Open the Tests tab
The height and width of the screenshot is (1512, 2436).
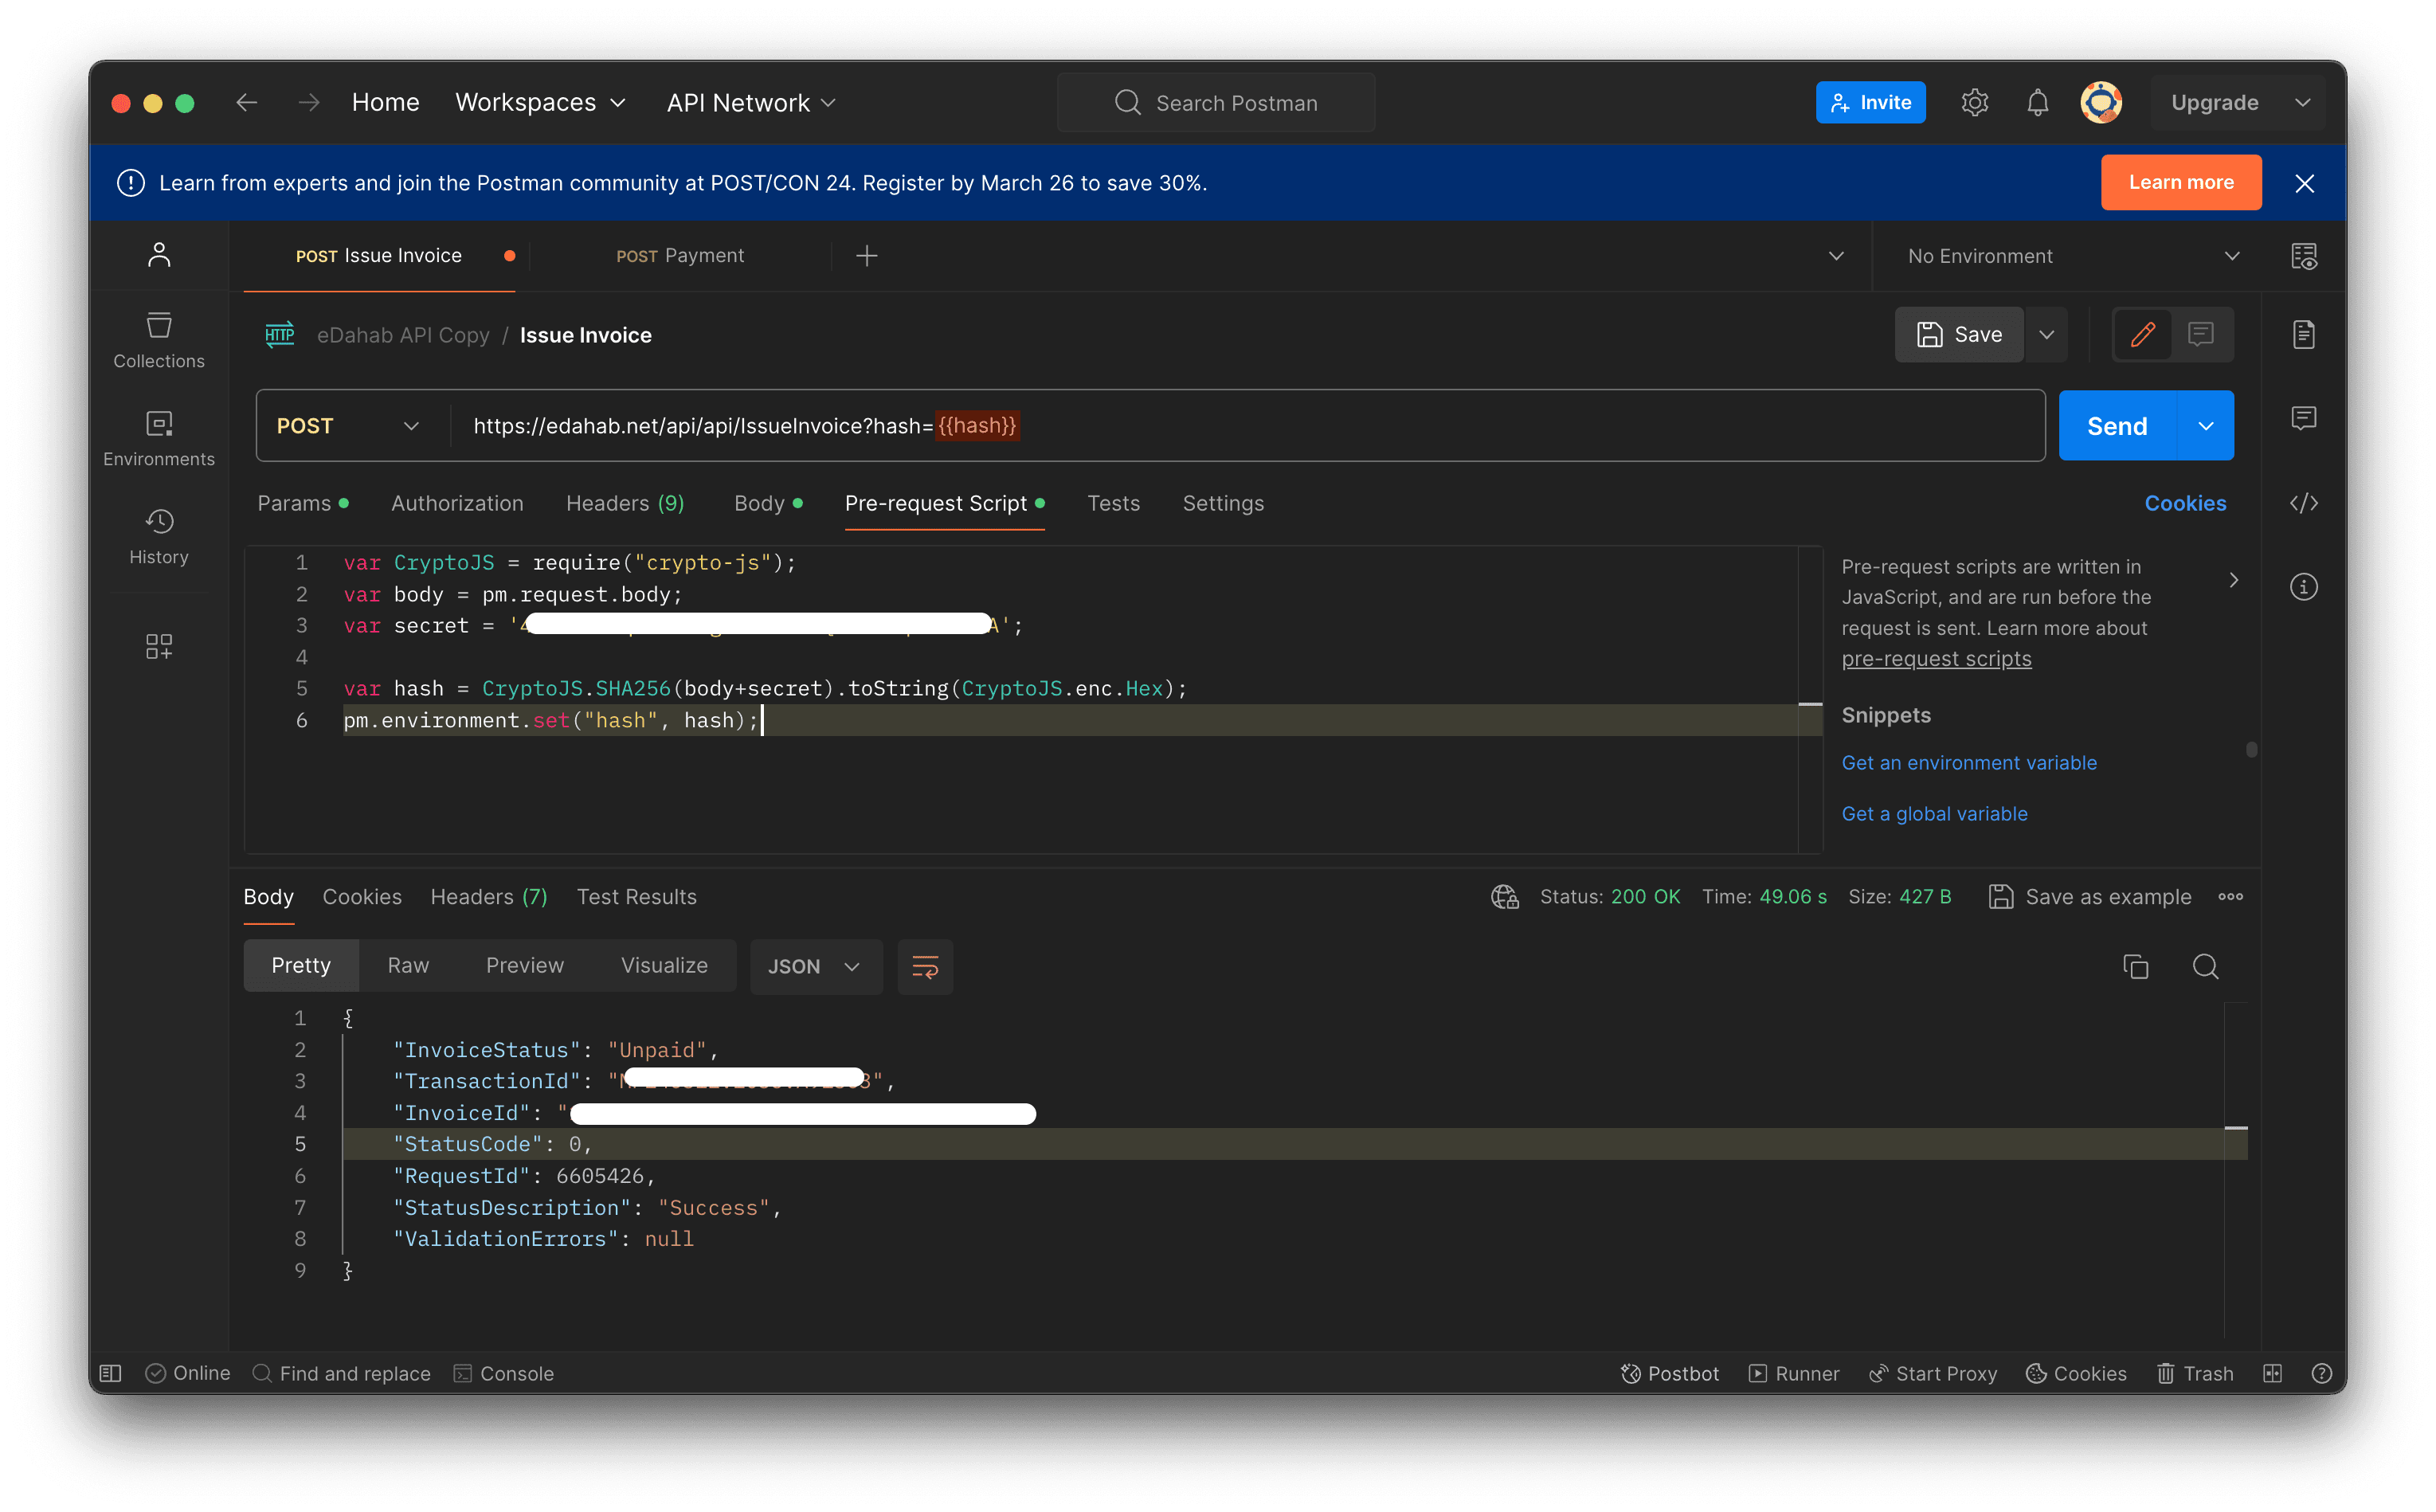[1113, 503]
